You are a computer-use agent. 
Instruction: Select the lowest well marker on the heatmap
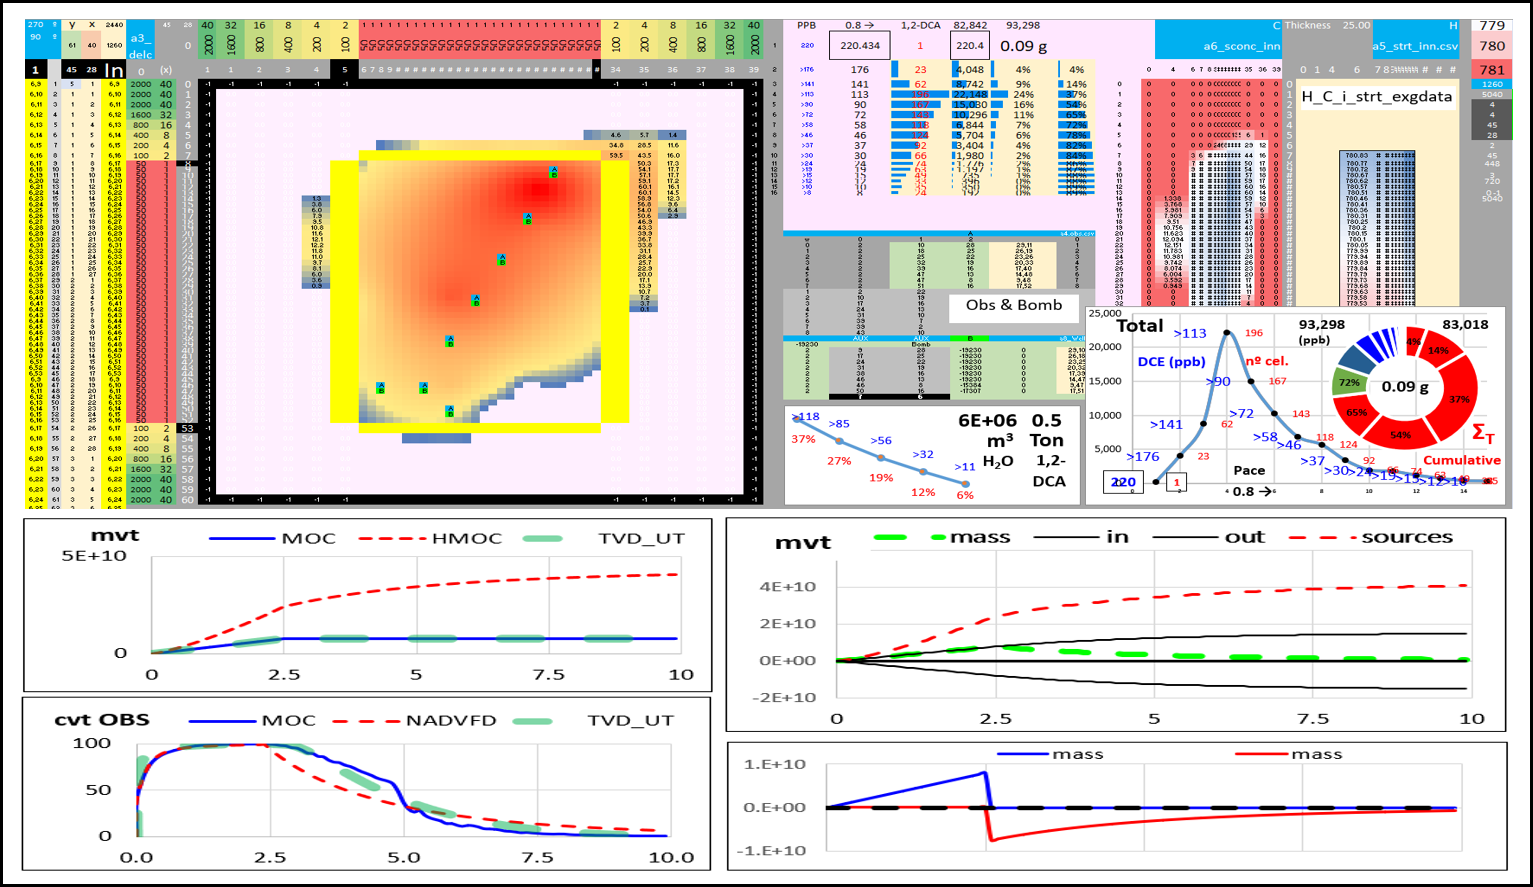coord(449,410)
